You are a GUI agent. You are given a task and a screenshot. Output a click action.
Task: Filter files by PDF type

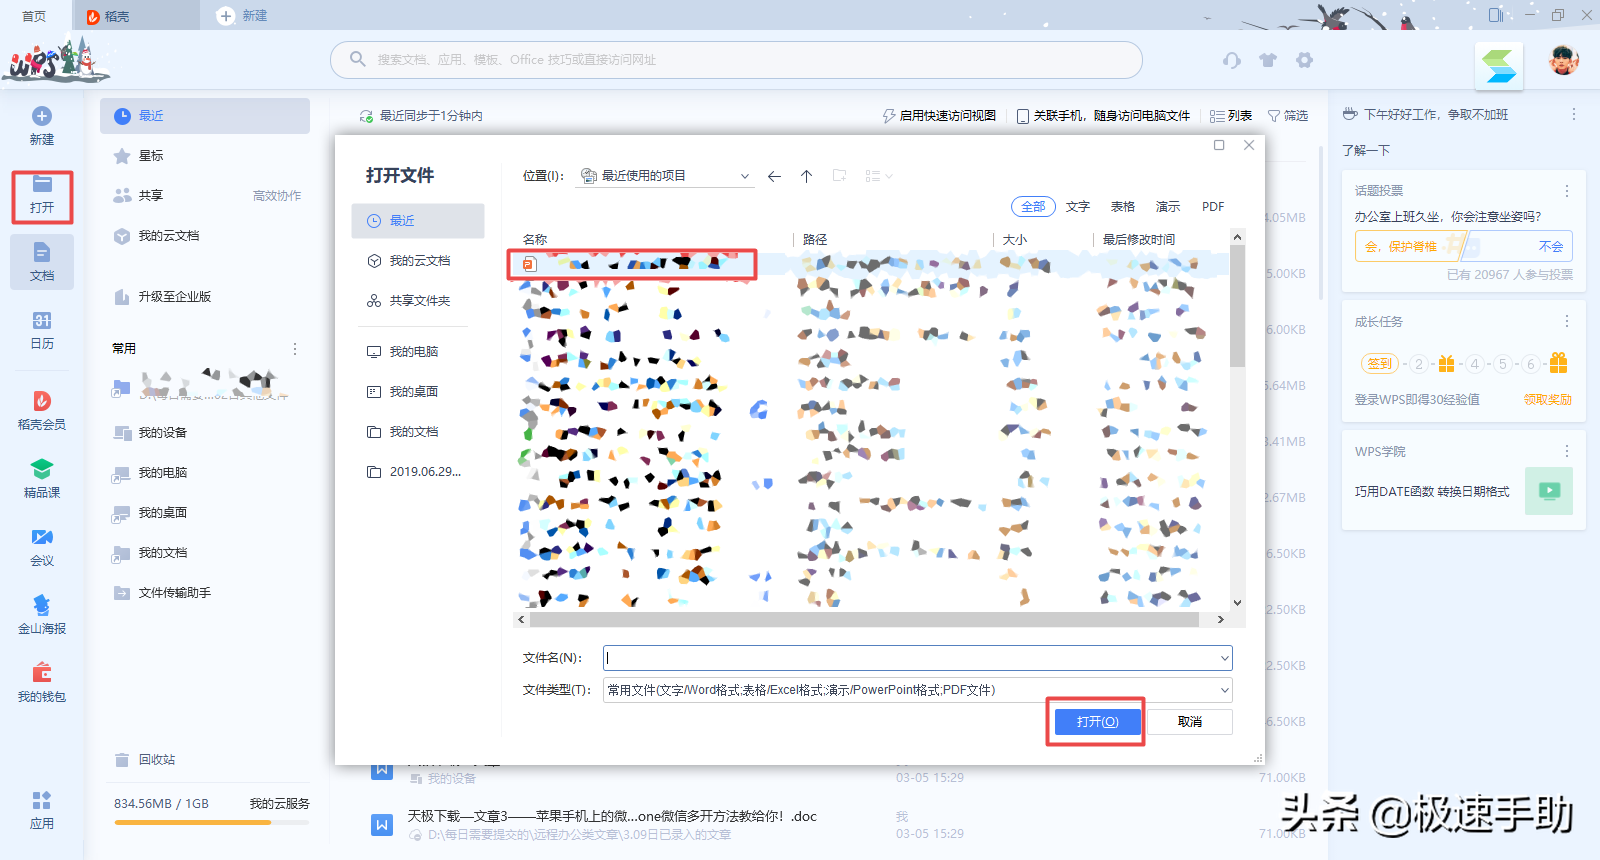click(1212, 207)
